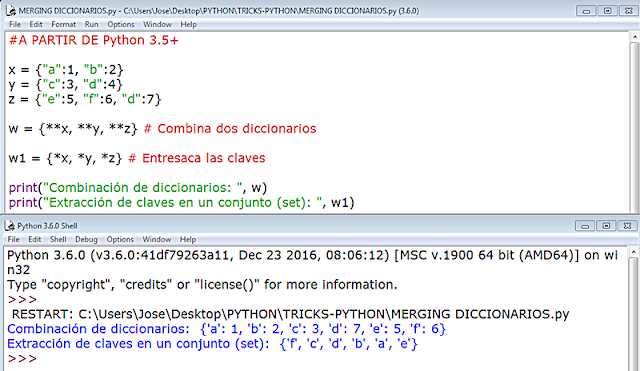
Task: Open Edit menu in editor window
Action: [x=36, y=24]
